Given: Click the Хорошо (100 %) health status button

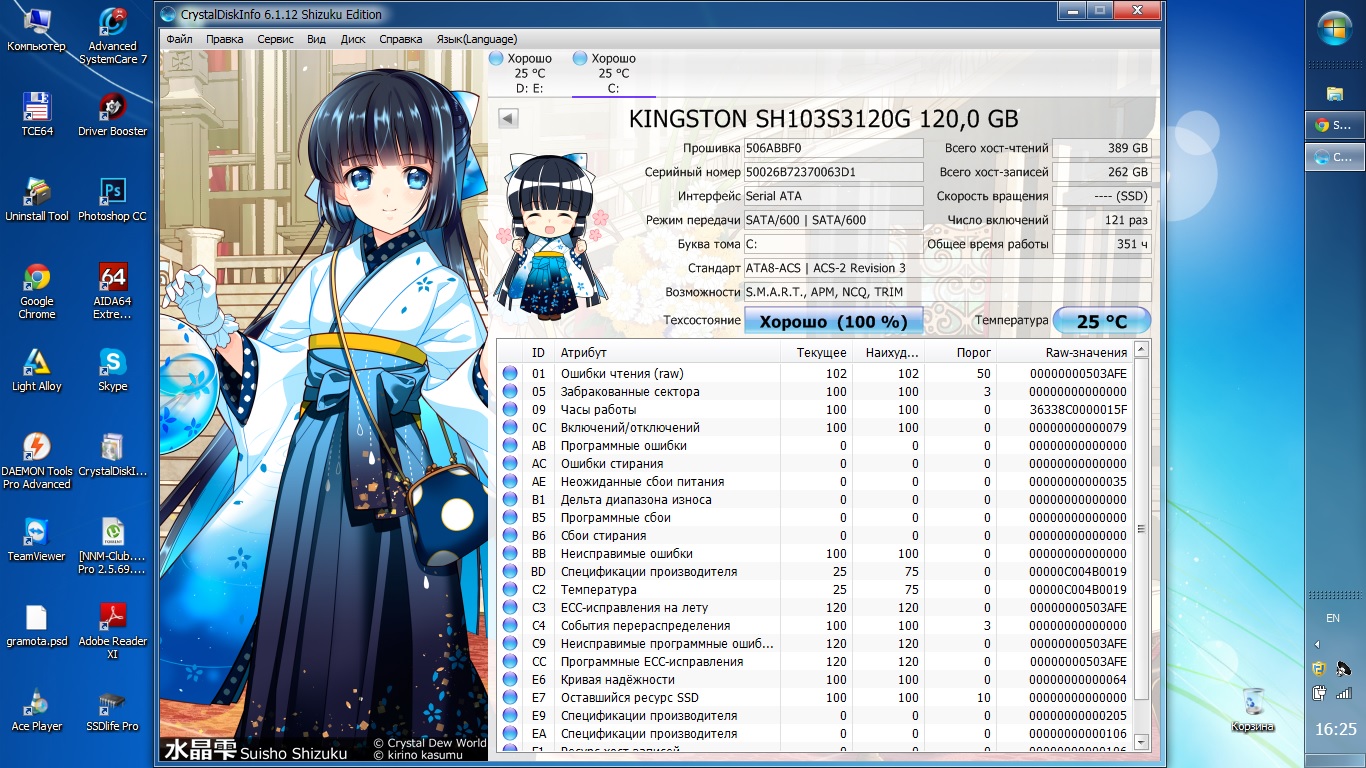Looking at the screenshot, I should [x=834, y=321].
